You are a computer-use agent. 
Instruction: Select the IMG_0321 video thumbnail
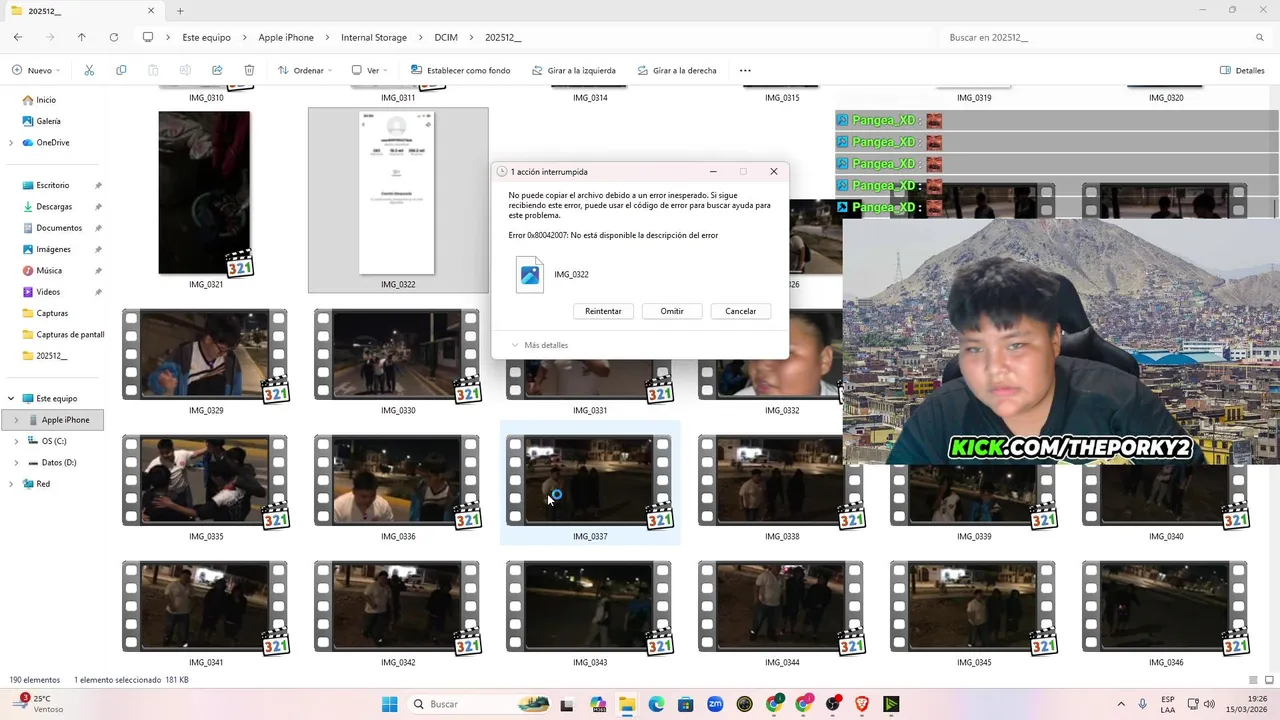click(205, 193)
